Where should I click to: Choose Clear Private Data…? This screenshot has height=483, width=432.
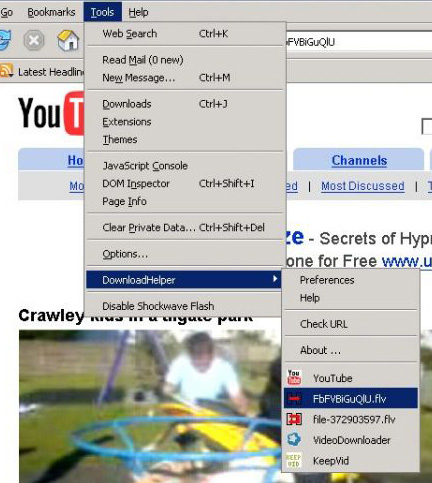pos(185,227)
